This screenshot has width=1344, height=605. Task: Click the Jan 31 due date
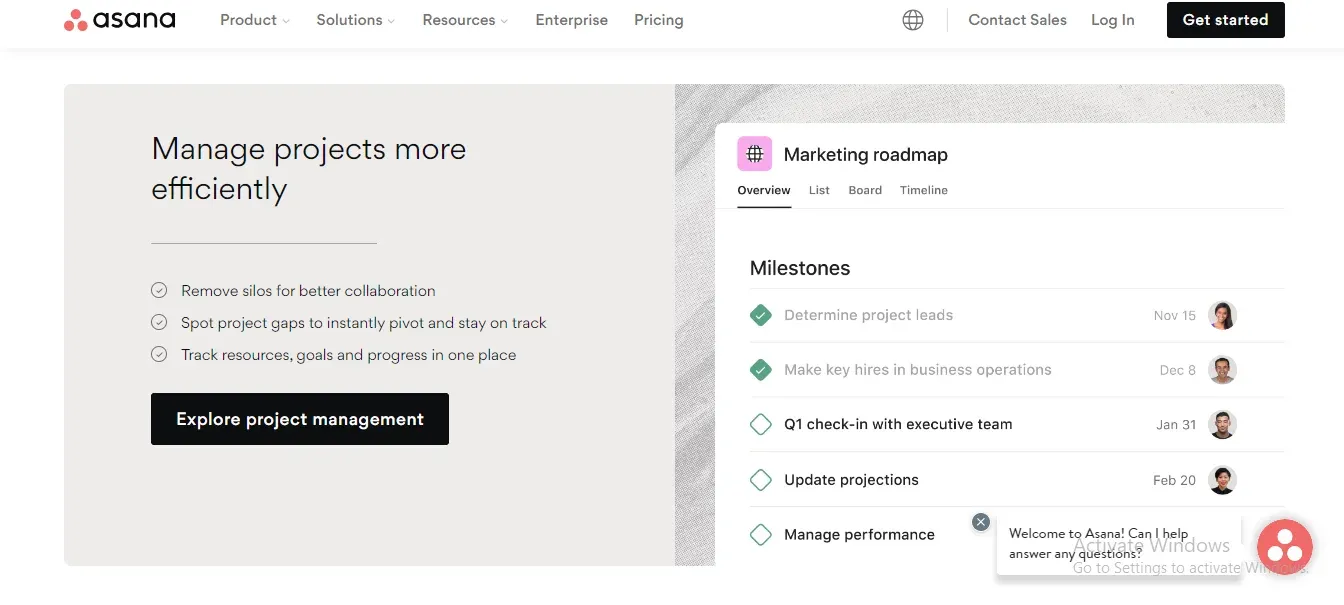pos(1176,425)
